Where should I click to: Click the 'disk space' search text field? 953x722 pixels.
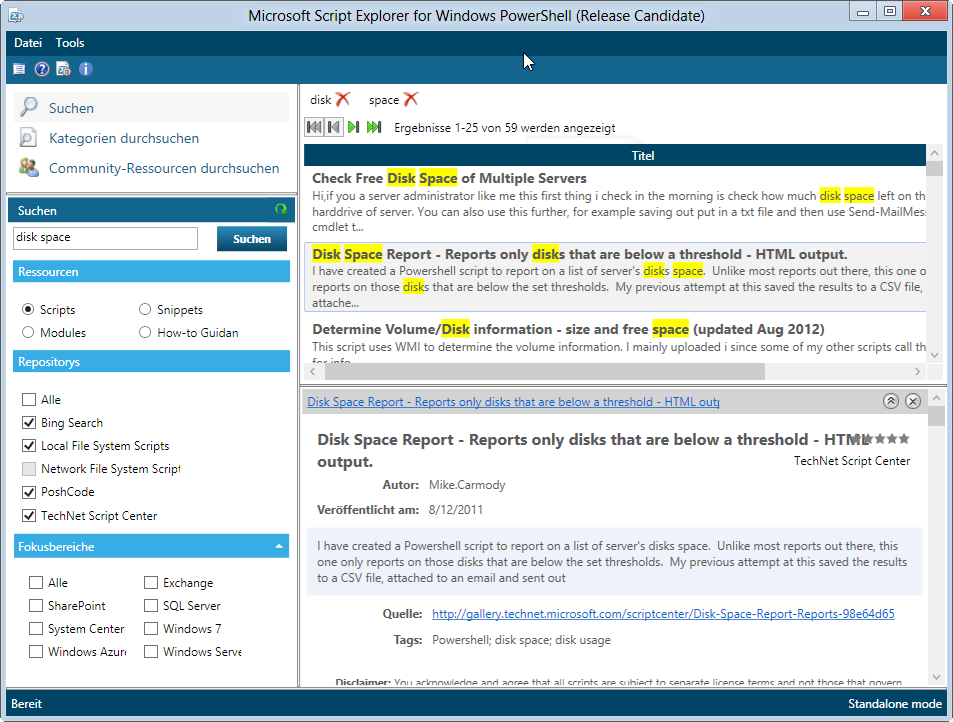coord(105,238)
